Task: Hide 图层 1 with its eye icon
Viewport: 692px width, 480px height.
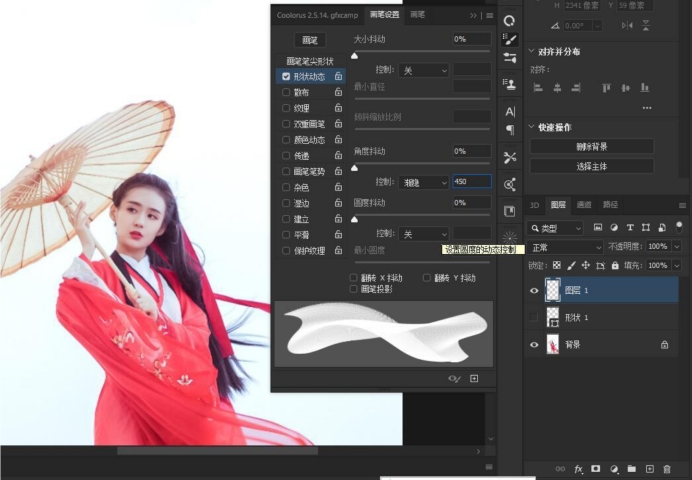Action: [x=534, y=290]
